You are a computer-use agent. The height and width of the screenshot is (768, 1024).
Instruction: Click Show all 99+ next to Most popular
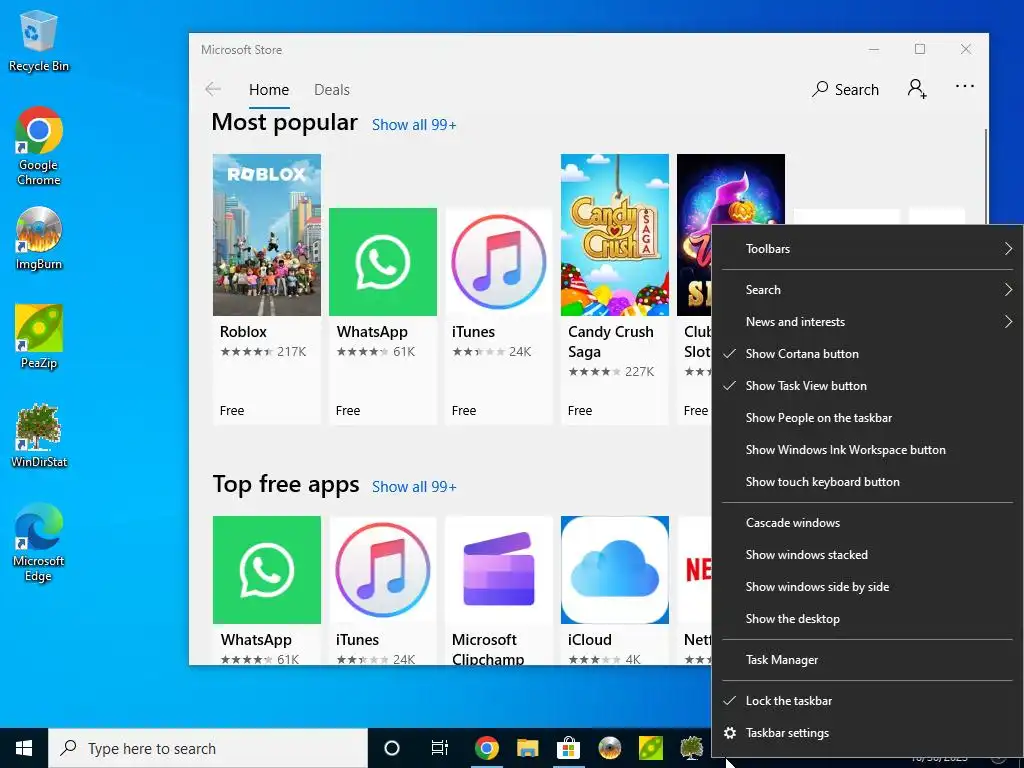coord(414,125)
